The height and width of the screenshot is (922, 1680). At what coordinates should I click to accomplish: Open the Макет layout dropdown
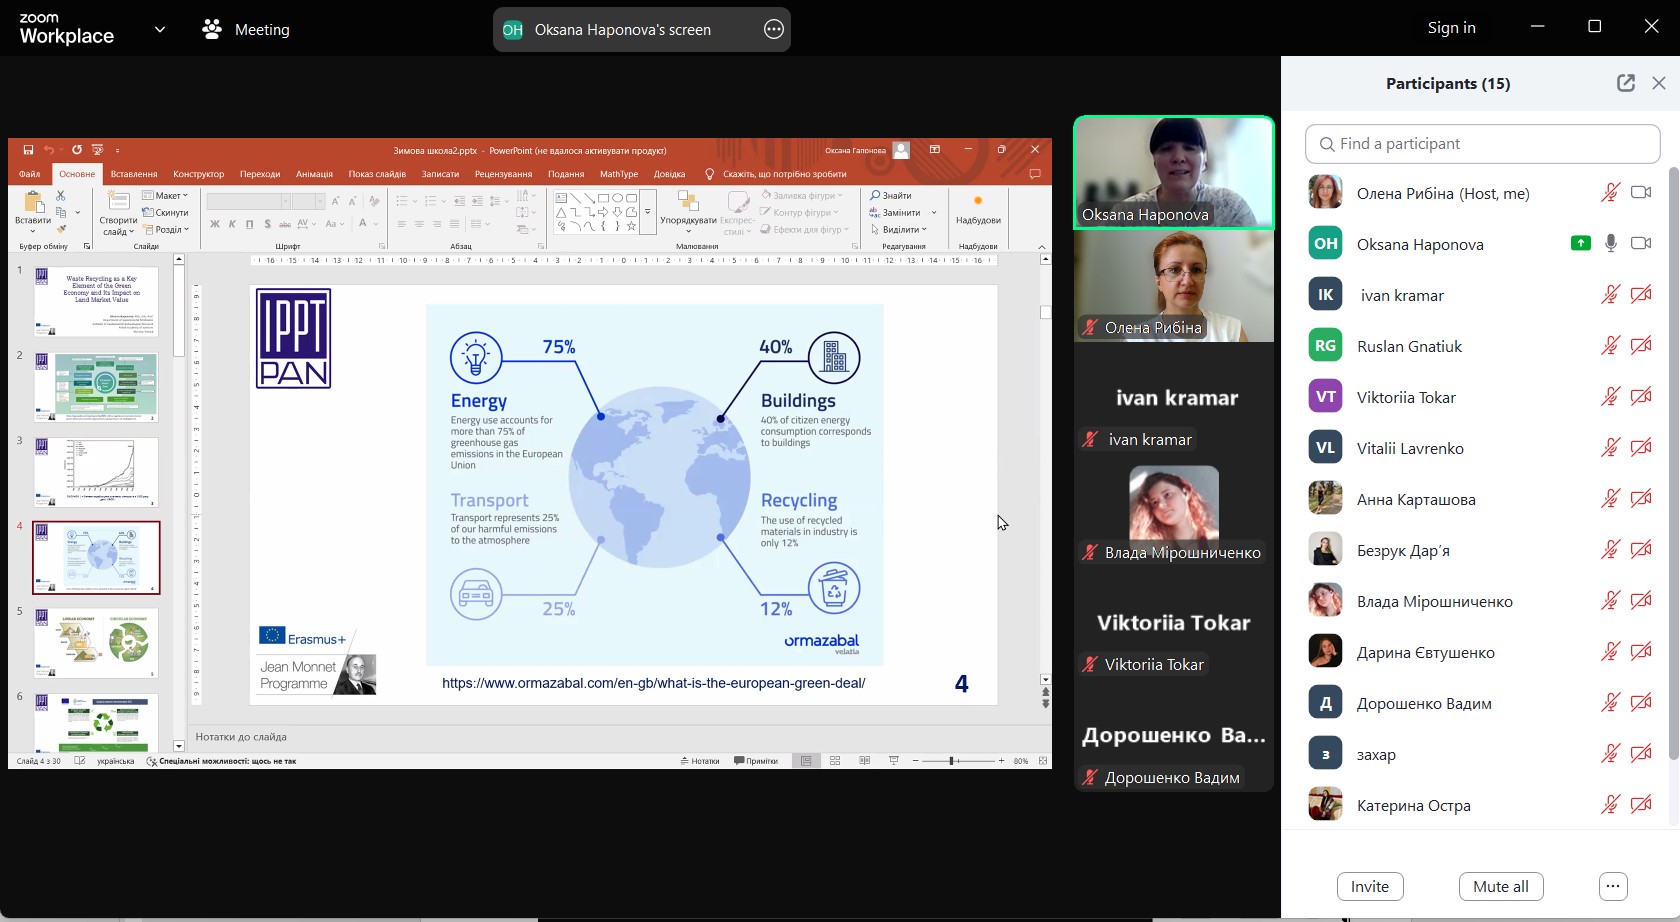(x=165, y=196)
